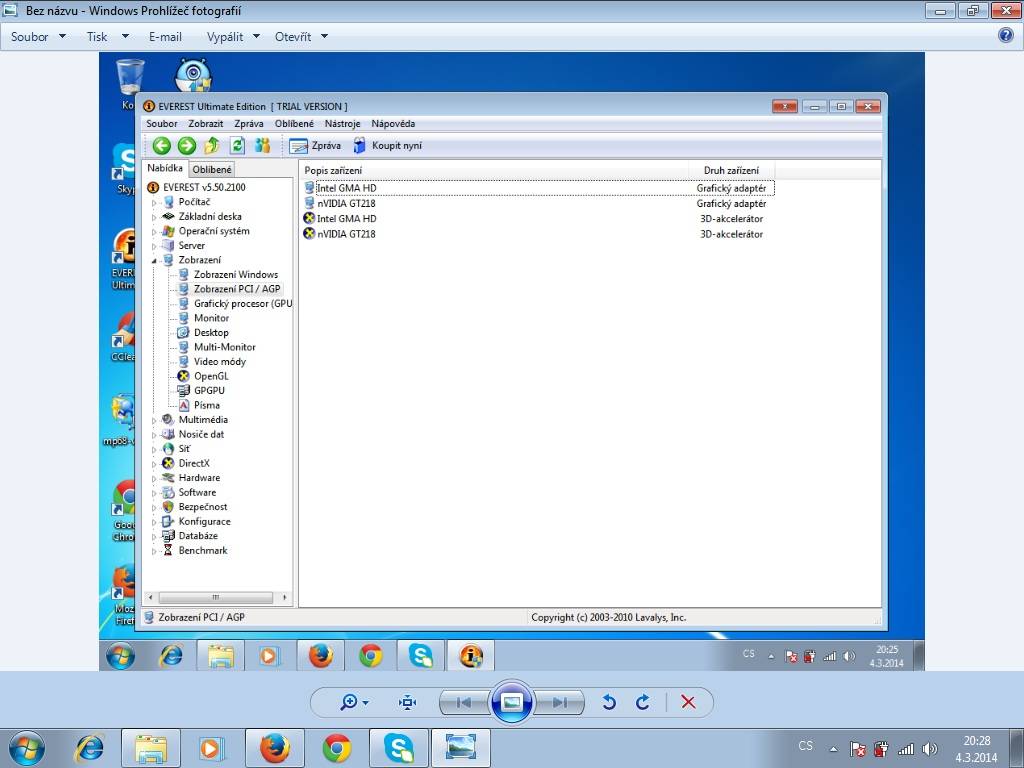
Task: Open the Zpráva report toolbar button
Action: coord(315,146)
